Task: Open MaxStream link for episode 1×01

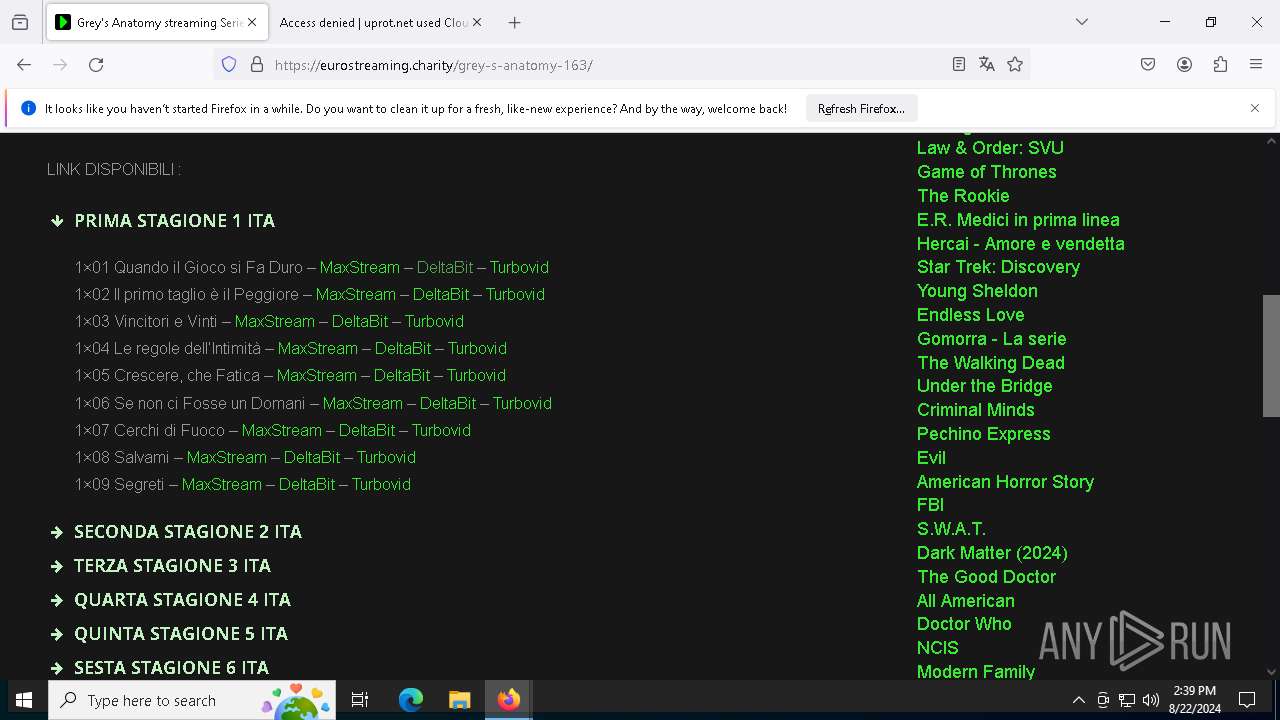Action: 359,267
